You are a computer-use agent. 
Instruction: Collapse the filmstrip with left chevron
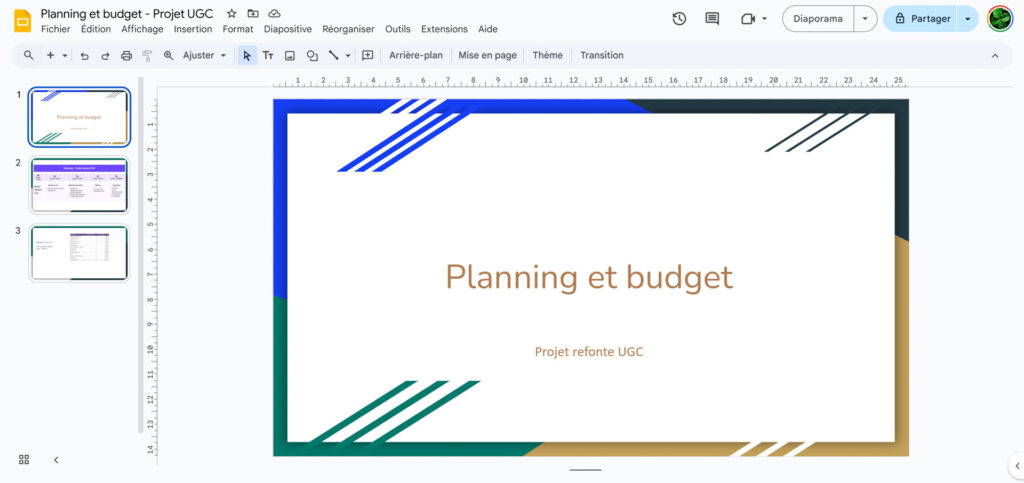coord(56,460)
